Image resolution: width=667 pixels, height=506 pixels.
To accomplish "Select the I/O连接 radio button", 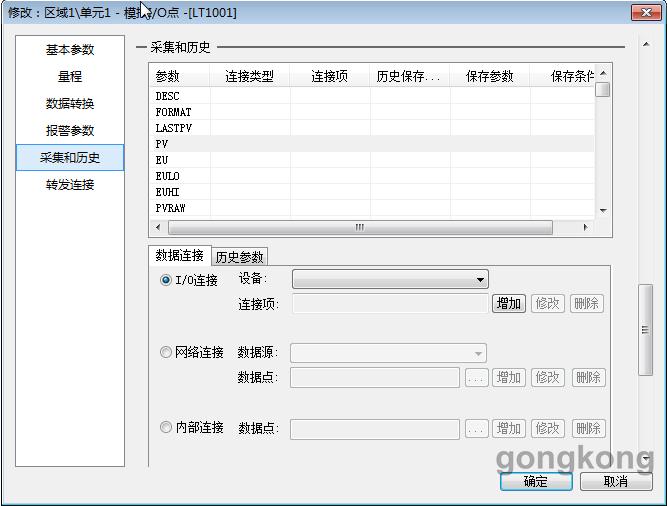I will click(165, 280).
